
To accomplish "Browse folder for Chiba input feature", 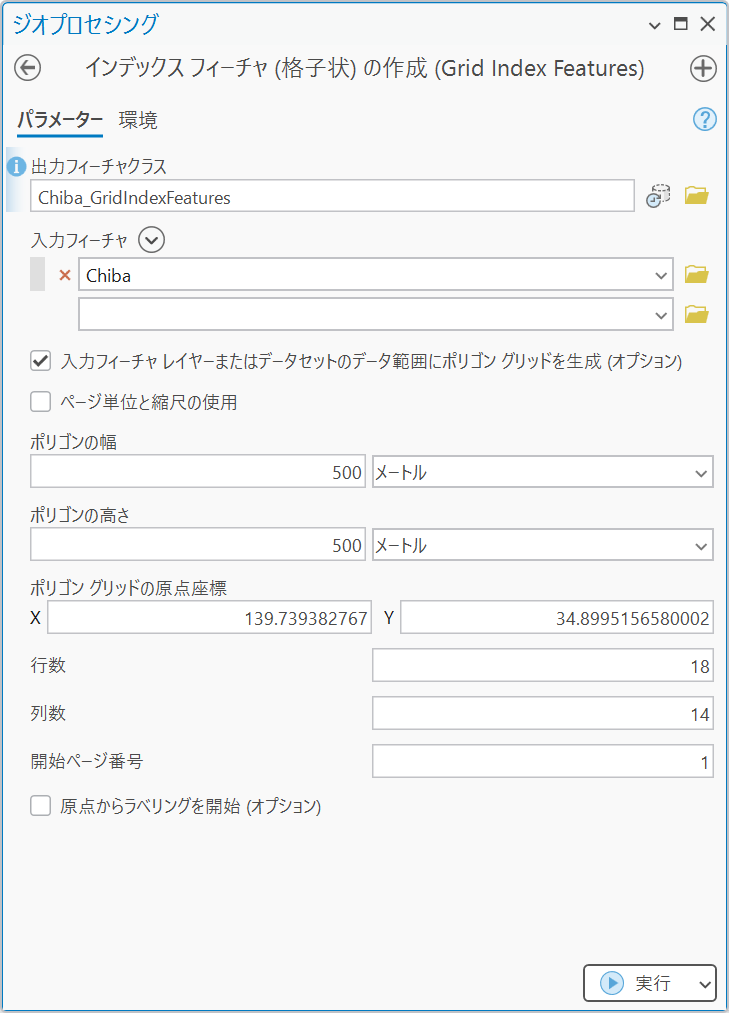I will [x=697, y=274].
